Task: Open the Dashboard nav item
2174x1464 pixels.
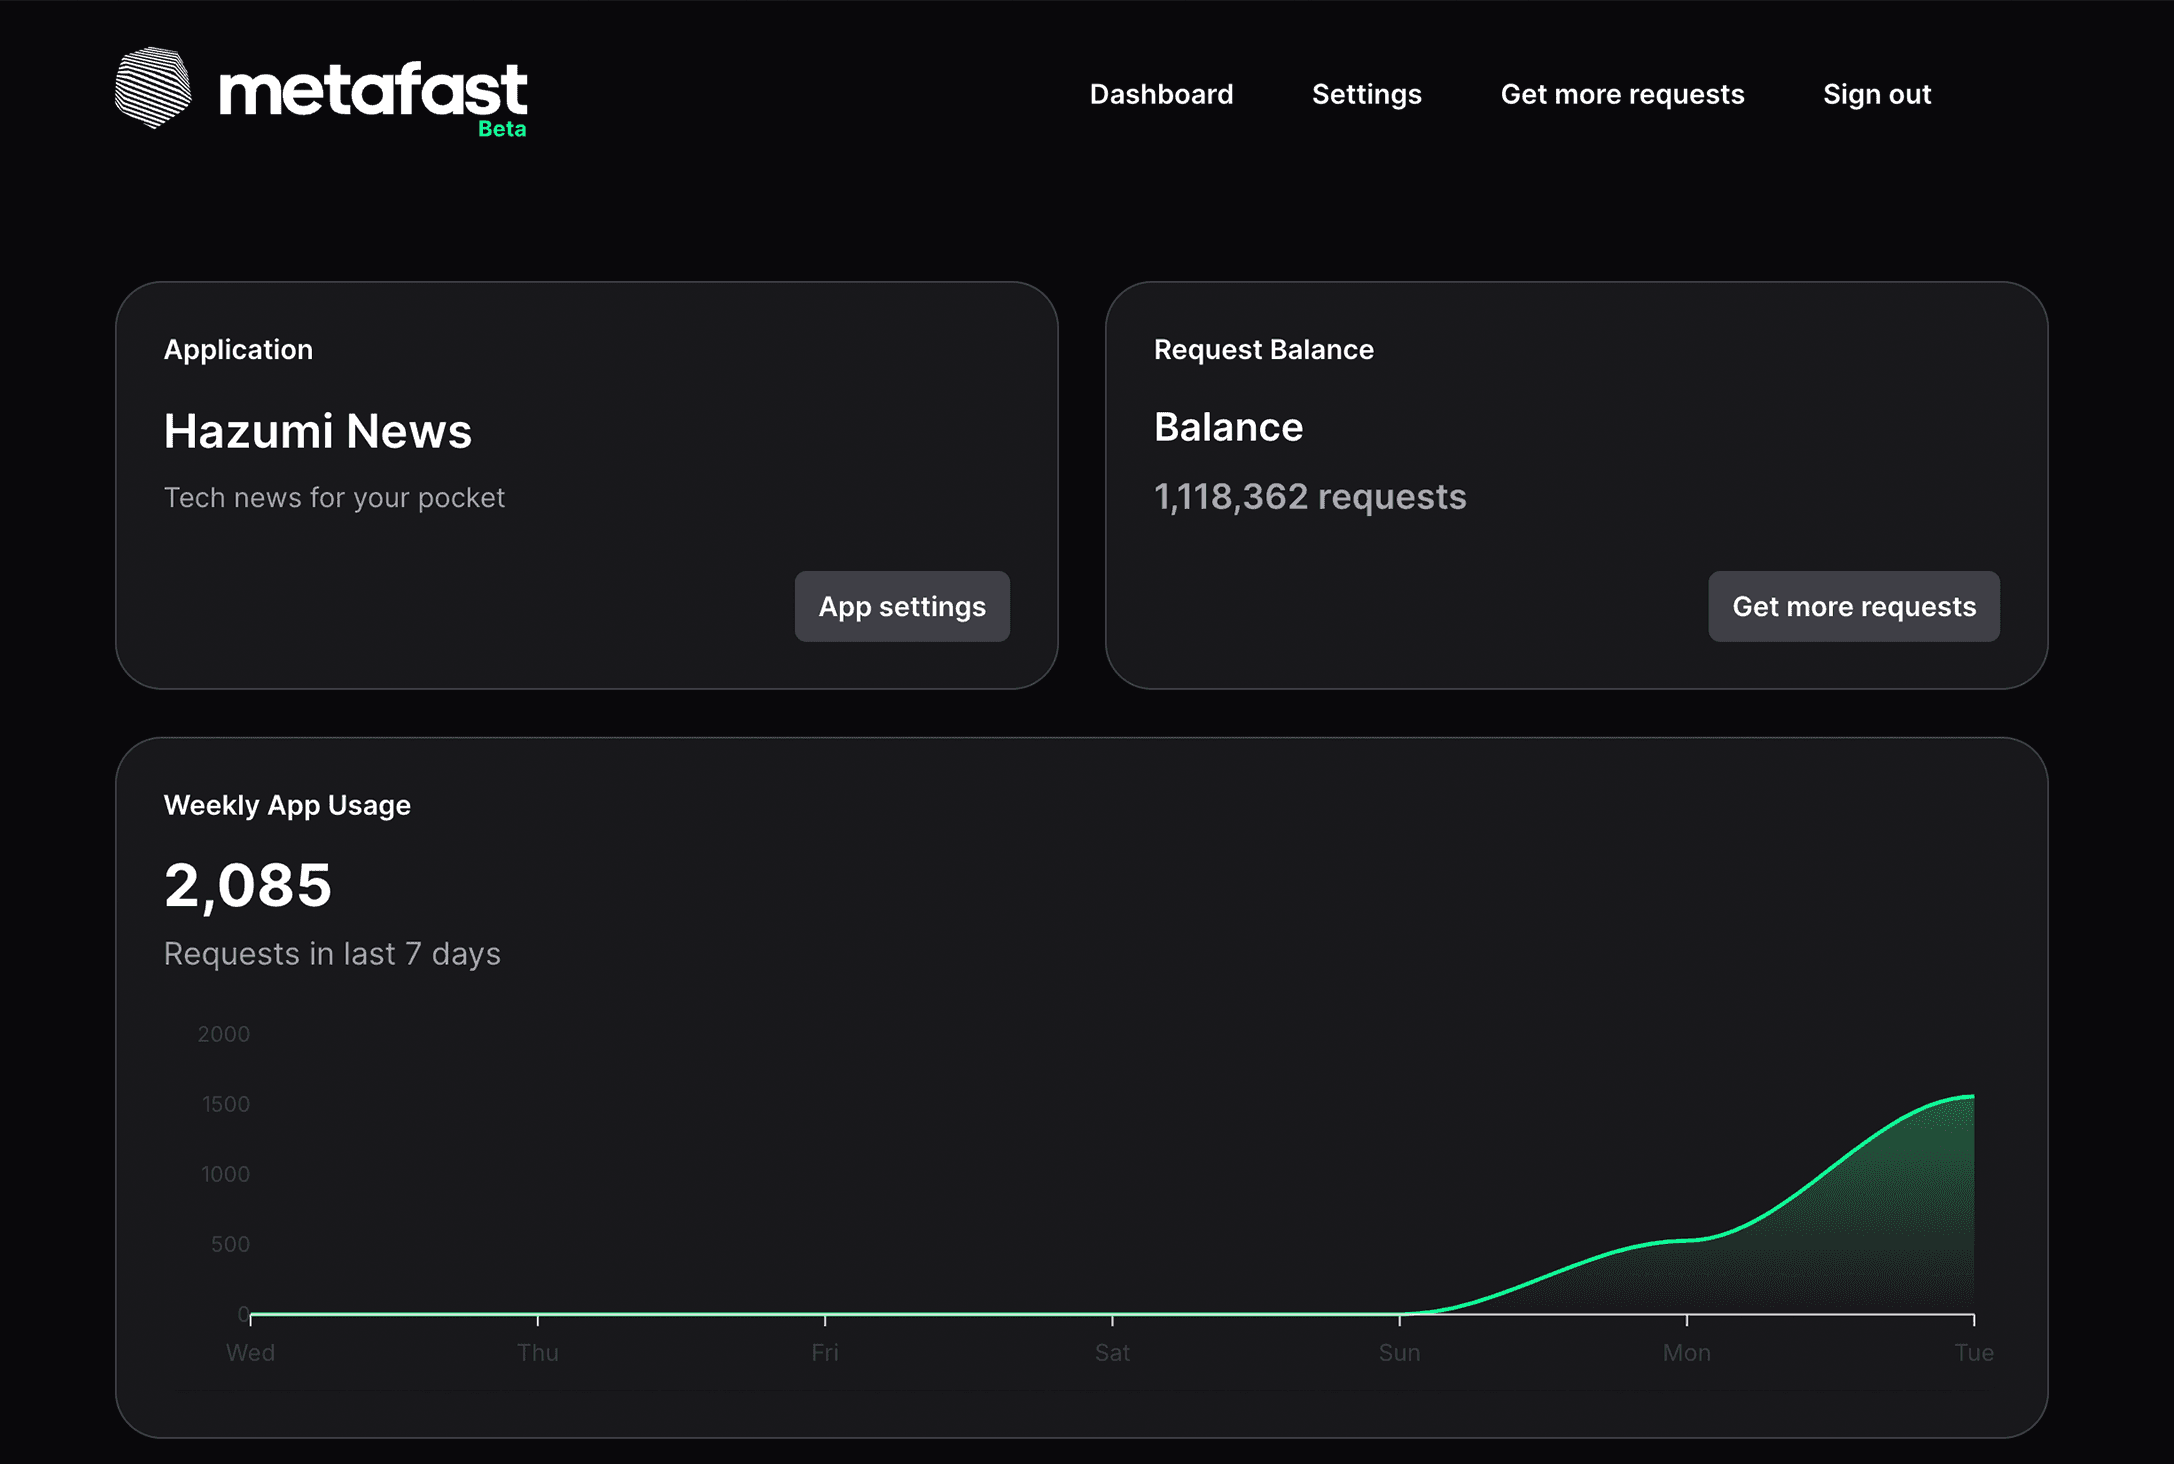Action: pyautogui.click(x=1161, y=94)
